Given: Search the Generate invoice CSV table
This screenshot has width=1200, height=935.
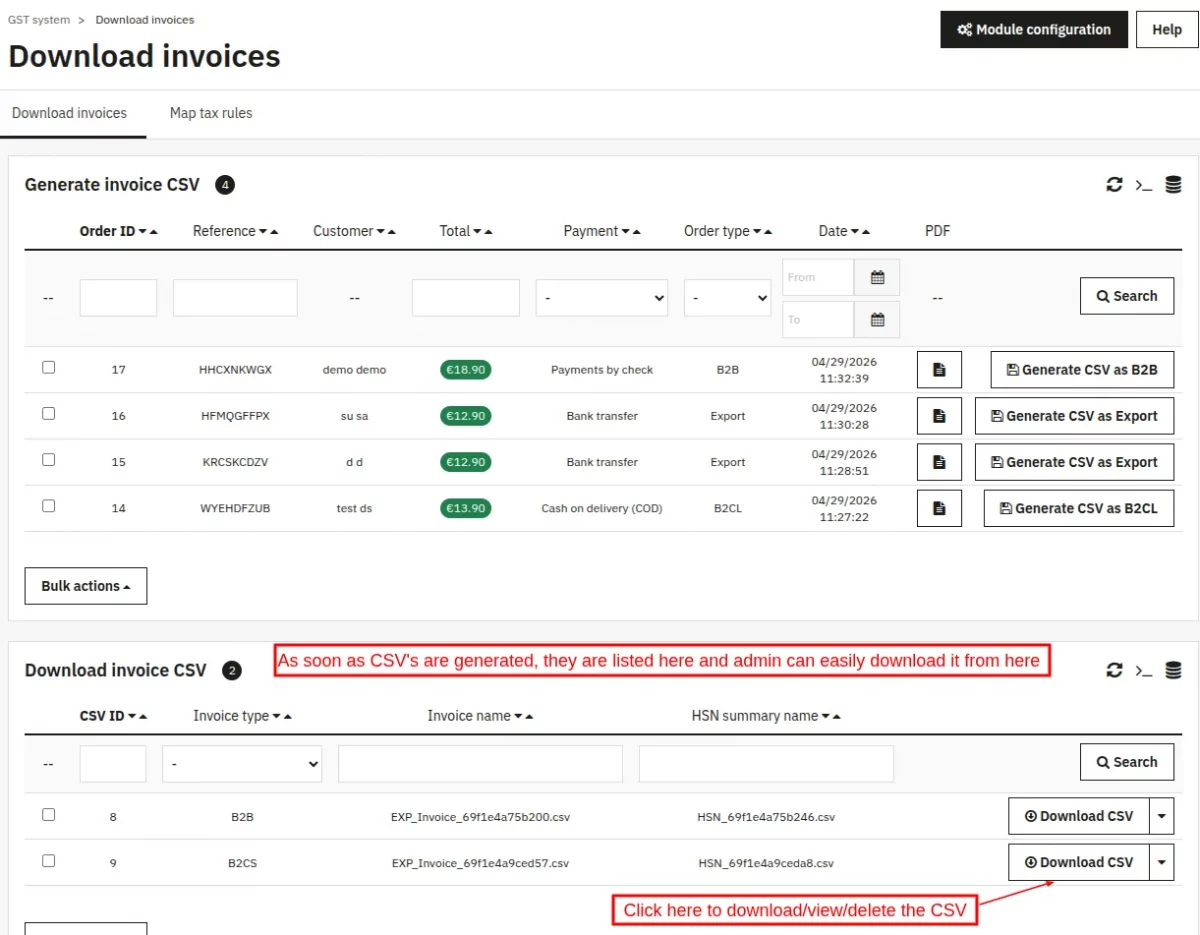Looking at the screenshot, I should pyautogui.click(x=1127, y=296).
